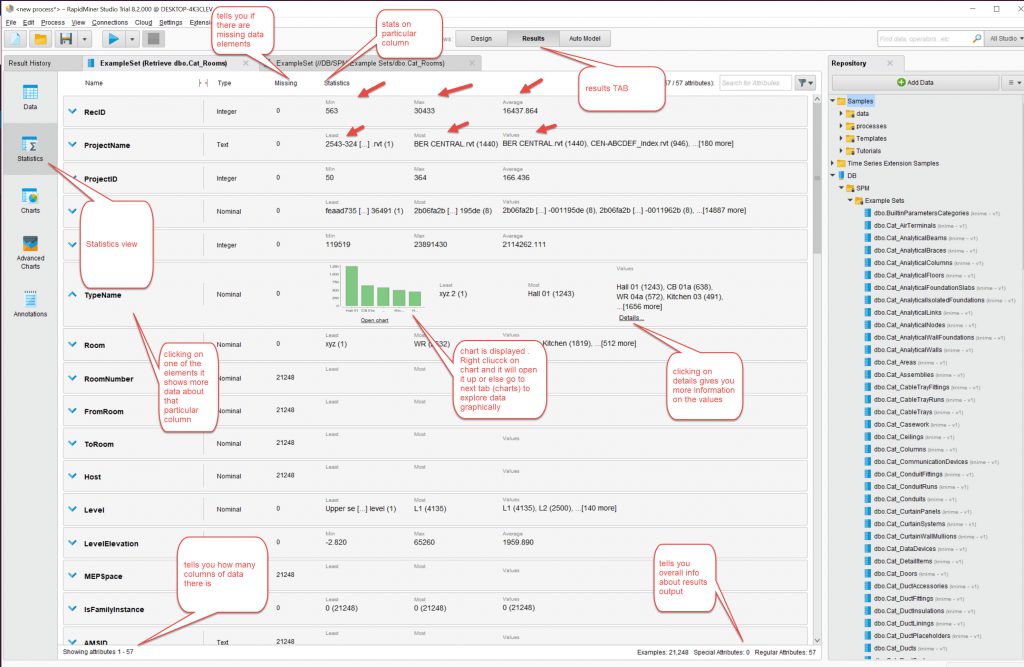Click the Details link under TypeName values

[630, 317]
